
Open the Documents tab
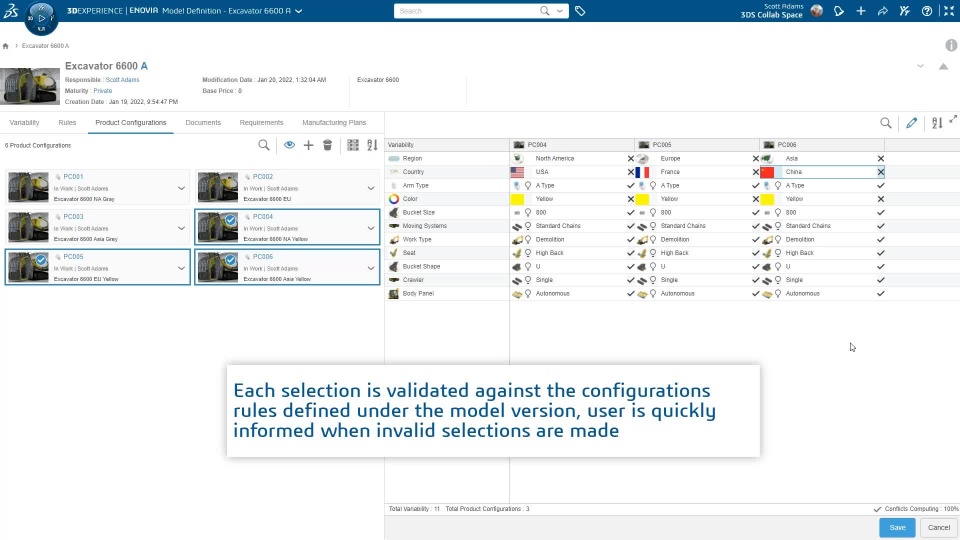203,122
